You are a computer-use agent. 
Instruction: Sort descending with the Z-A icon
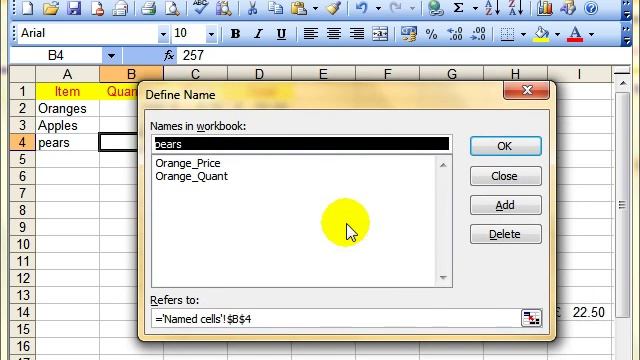tap(516, 8)
